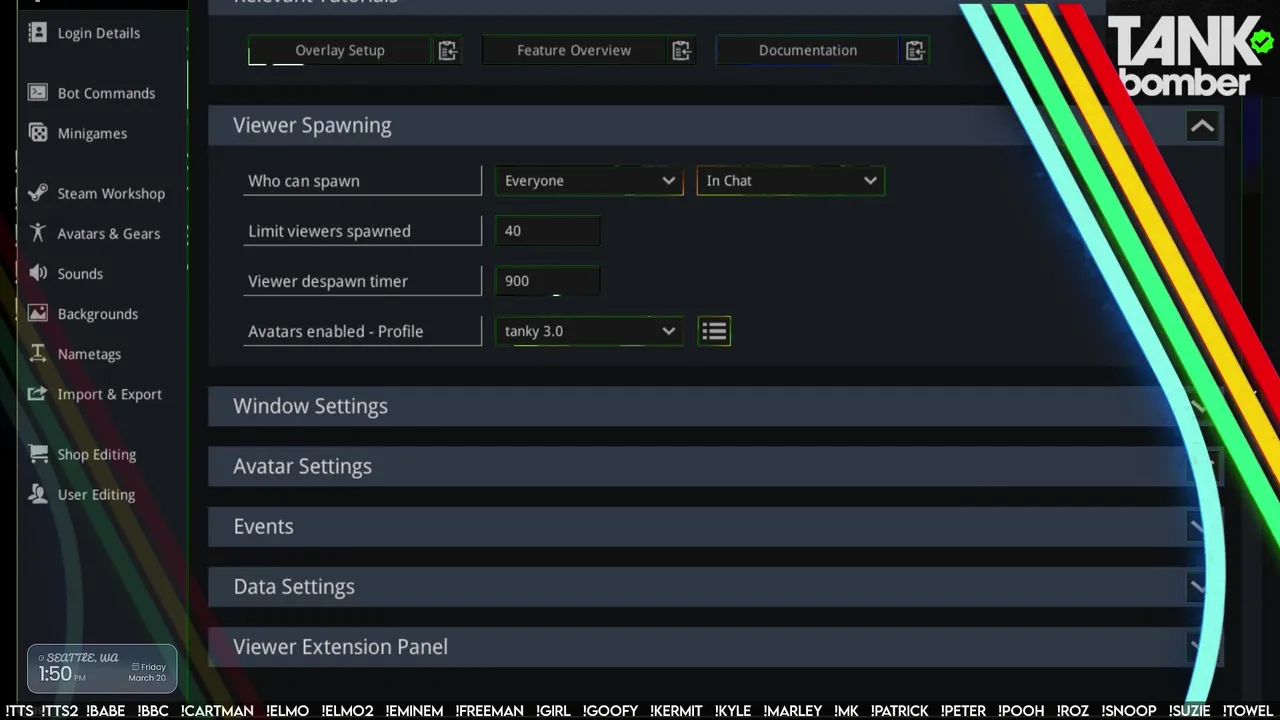
Task: Expand the Events section
Action: [714, 526]
